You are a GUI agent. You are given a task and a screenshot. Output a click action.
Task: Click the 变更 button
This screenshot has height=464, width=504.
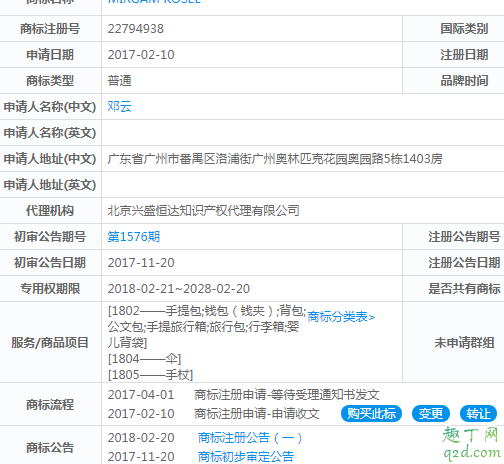pos(431,414)
